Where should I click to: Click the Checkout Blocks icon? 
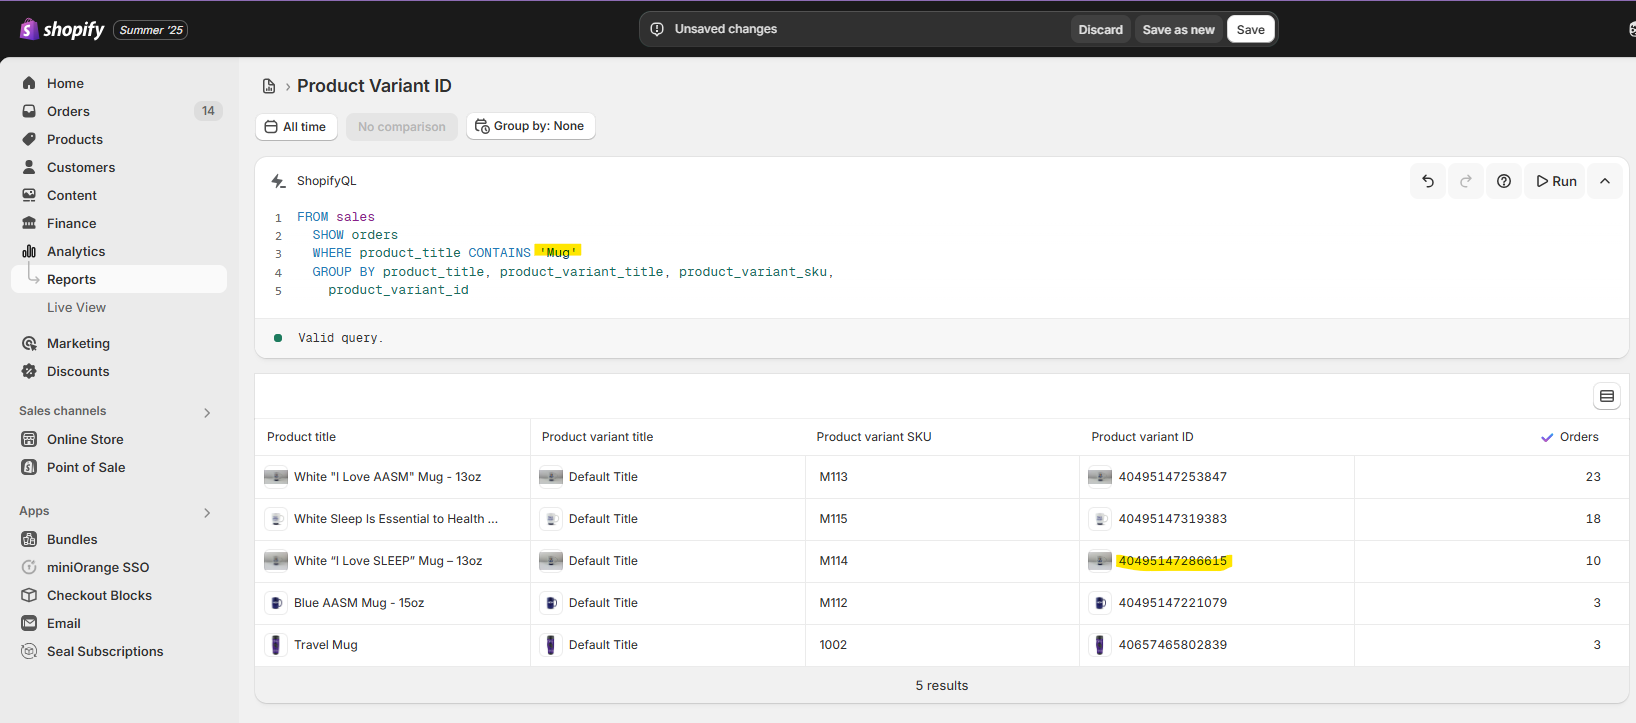pos(29,595)
